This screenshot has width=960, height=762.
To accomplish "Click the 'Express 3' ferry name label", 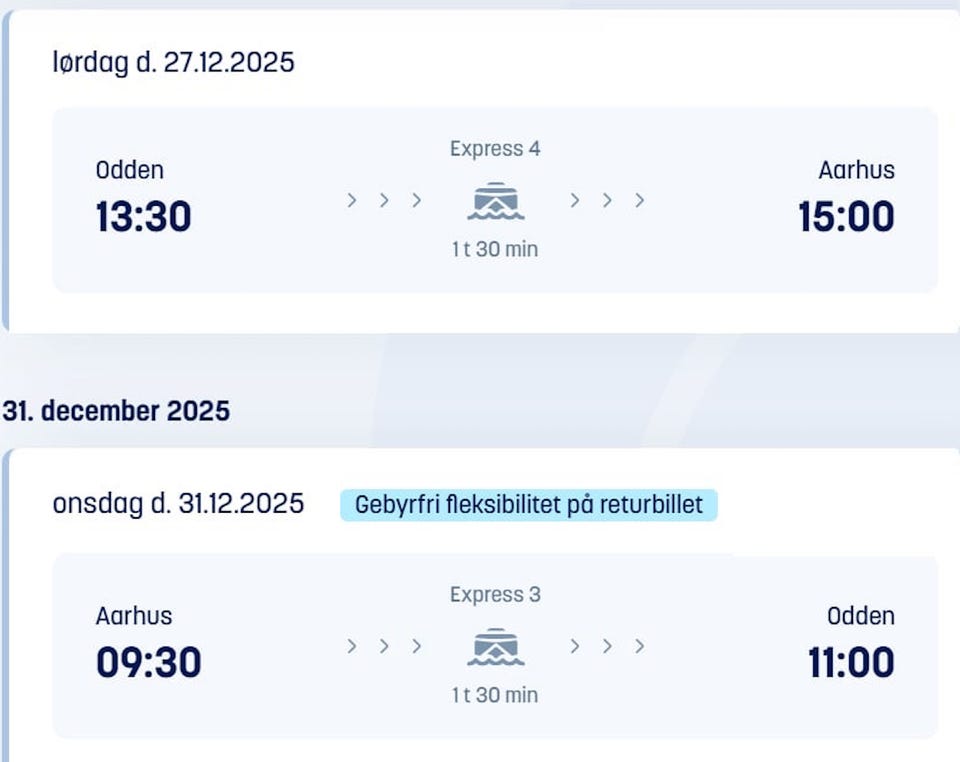I will pos(495,595).
